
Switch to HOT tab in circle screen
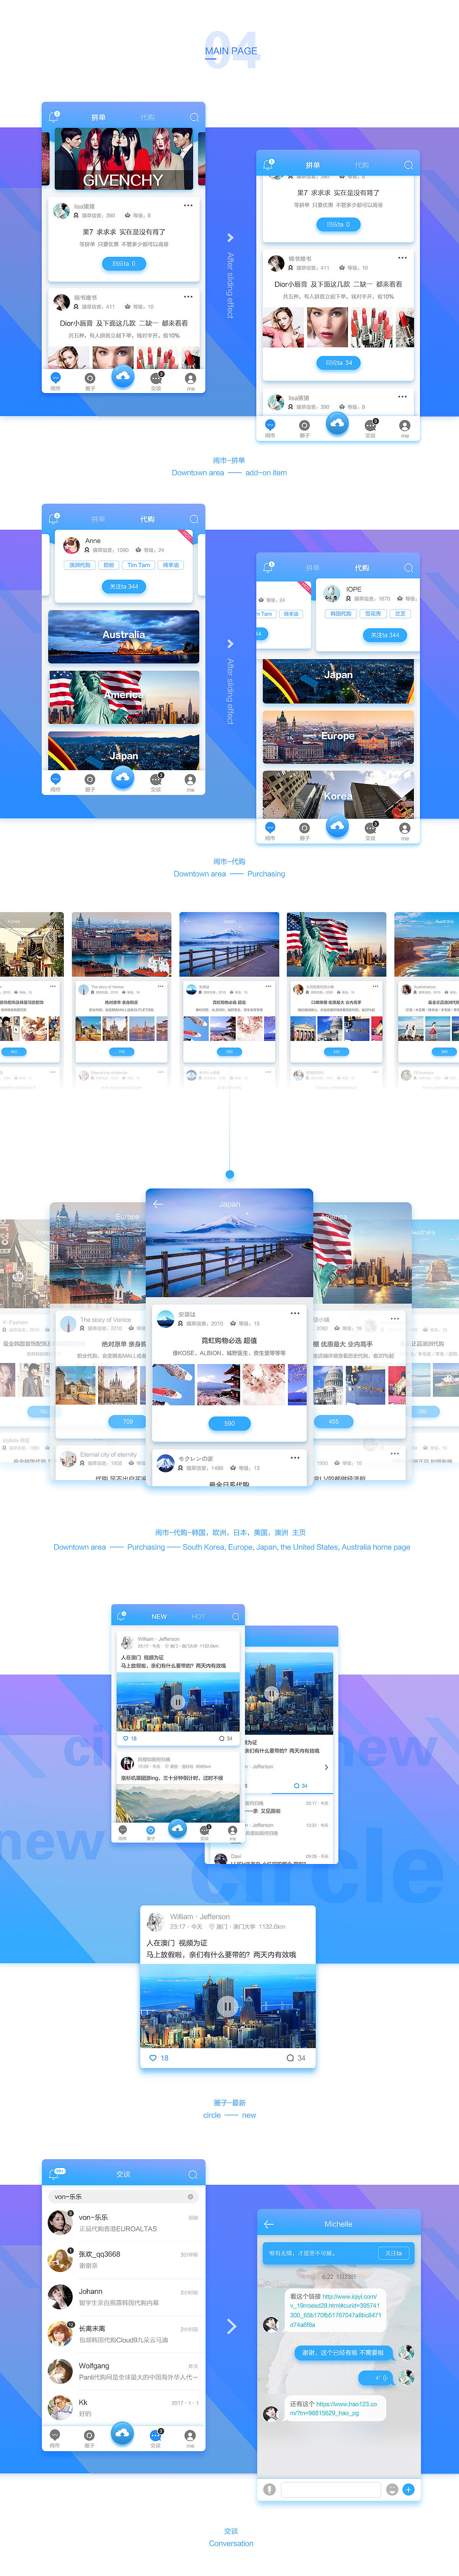198,1616
